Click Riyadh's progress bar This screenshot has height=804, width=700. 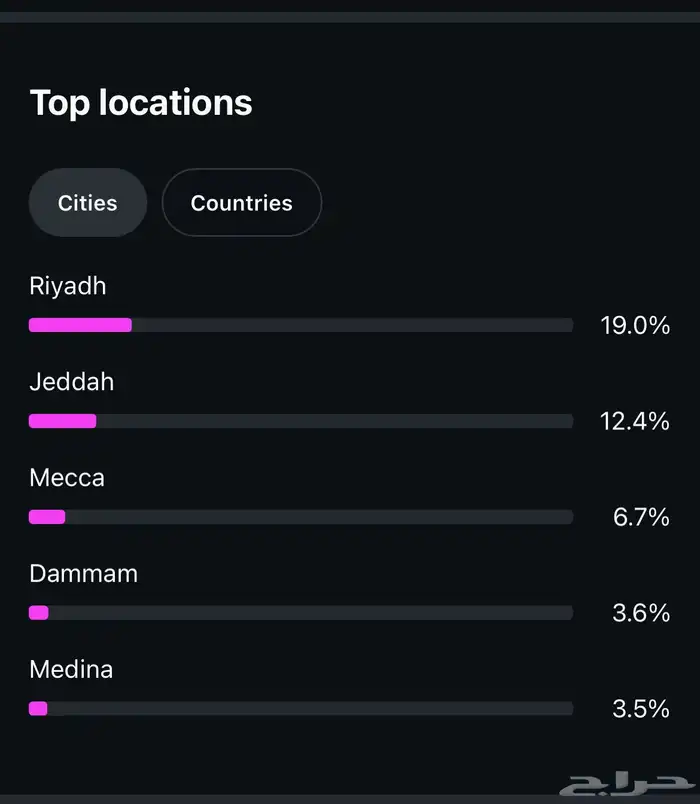[x=300, y=325]
